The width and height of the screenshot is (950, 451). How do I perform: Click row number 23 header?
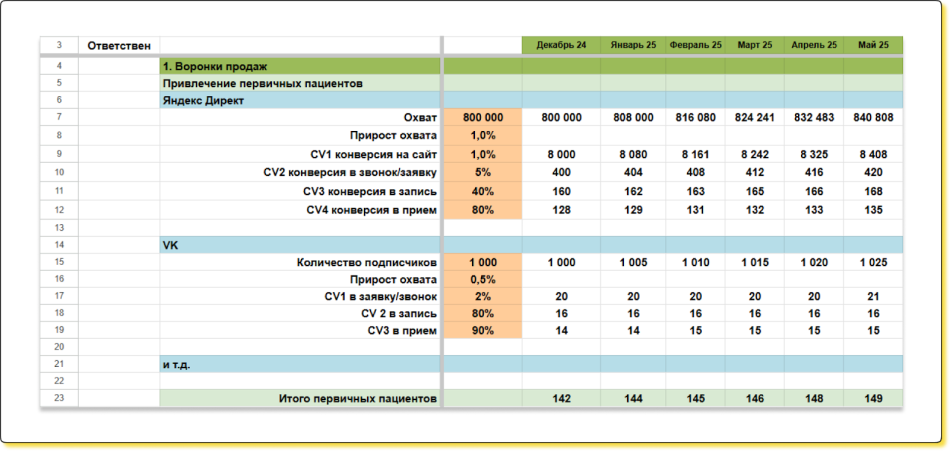coord(59,399)
